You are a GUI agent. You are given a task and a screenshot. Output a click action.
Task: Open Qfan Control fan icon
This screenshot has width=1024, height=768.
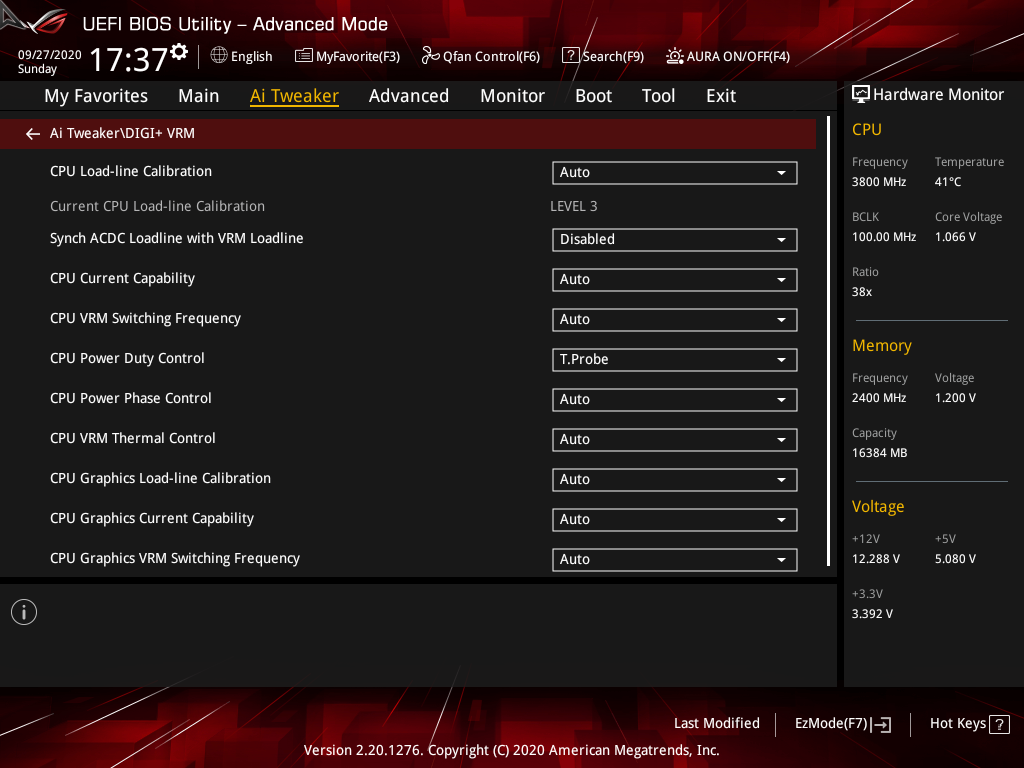[430, 56]
